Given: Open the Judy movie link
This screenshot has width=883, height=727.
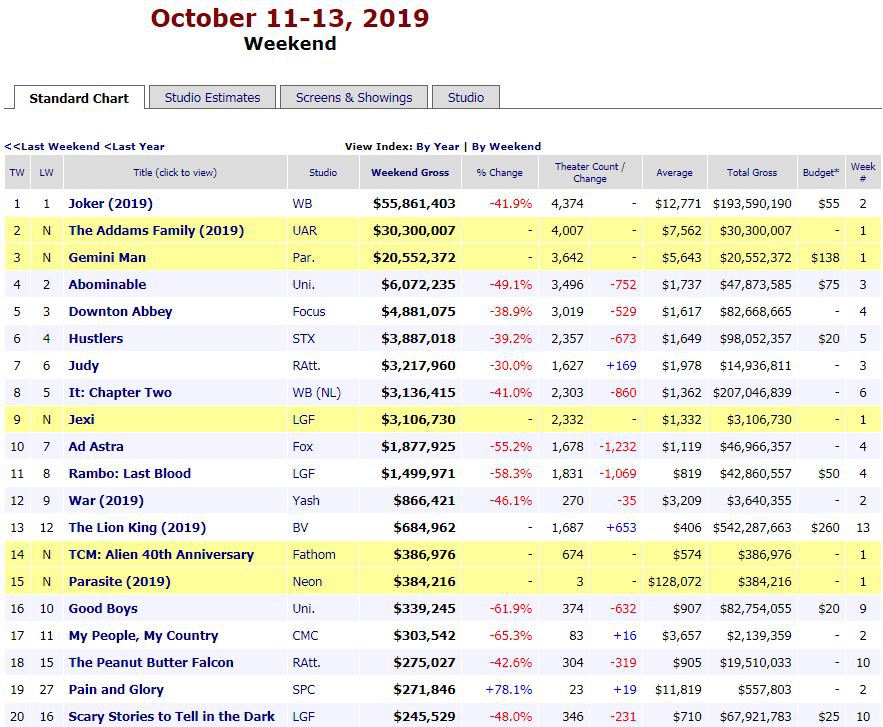Looking at the screenshot, I should pos(83,365).
